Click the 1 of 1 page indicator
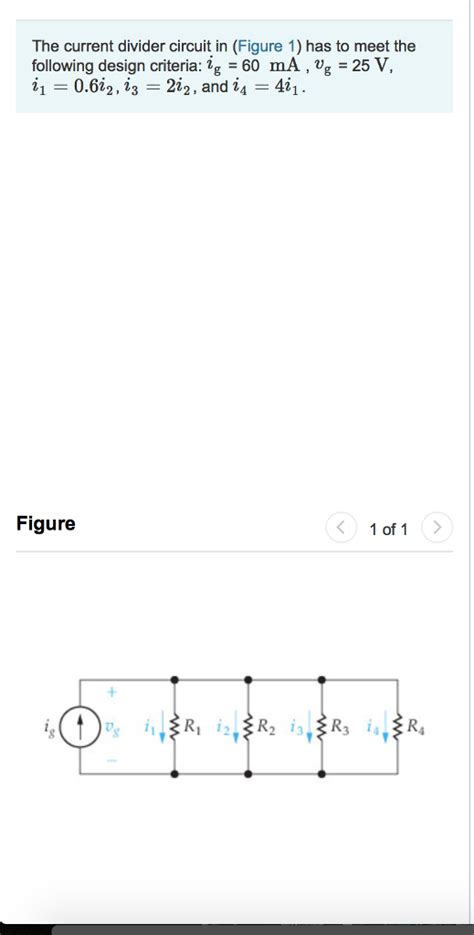 tap(388, 529)
